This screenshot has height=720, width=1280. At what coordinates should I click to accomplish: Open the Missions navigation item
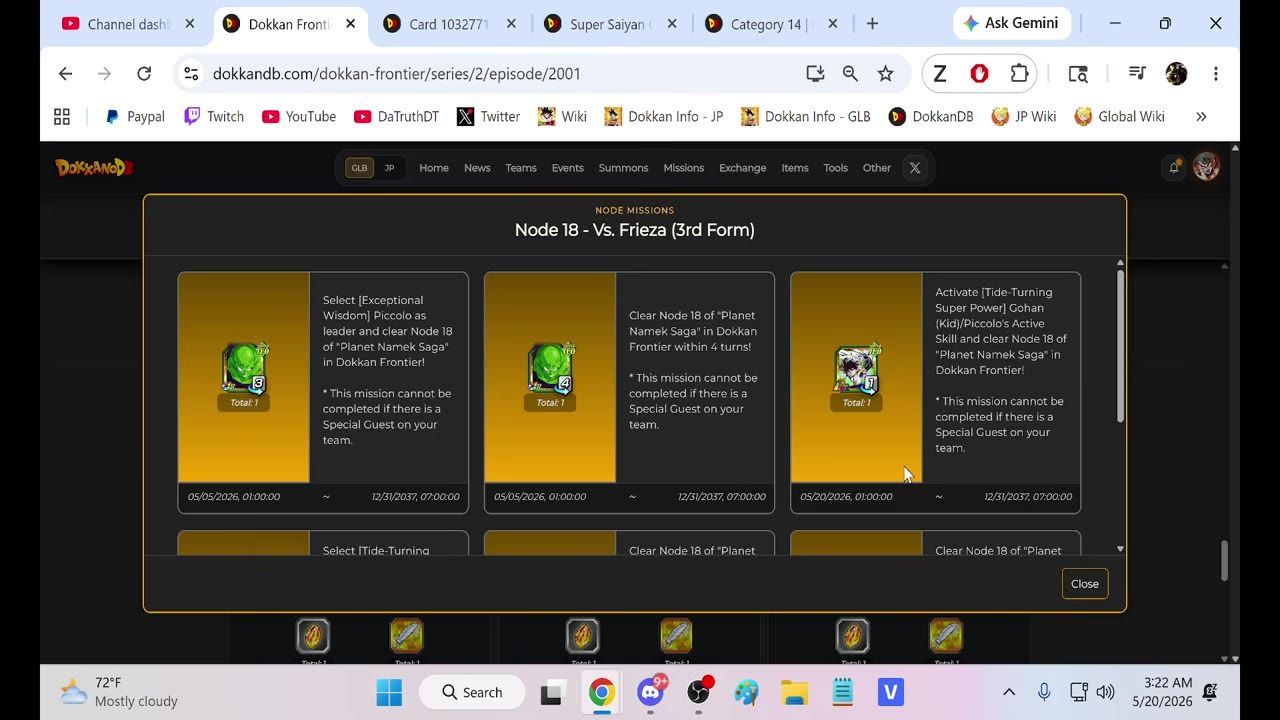684,168
